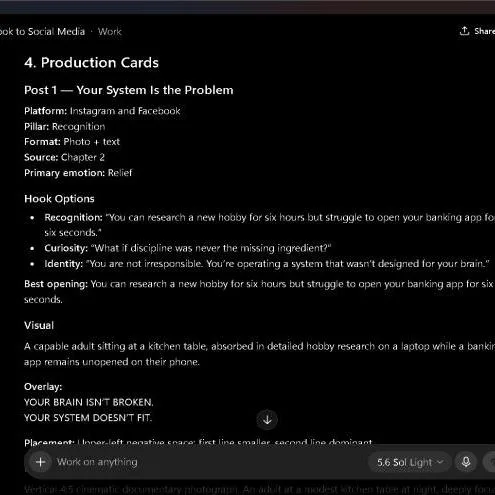Click the capable adult kitchen table description
Image resolution: width=495 pixels, height=495 pixels.
[x=259, y=354]
